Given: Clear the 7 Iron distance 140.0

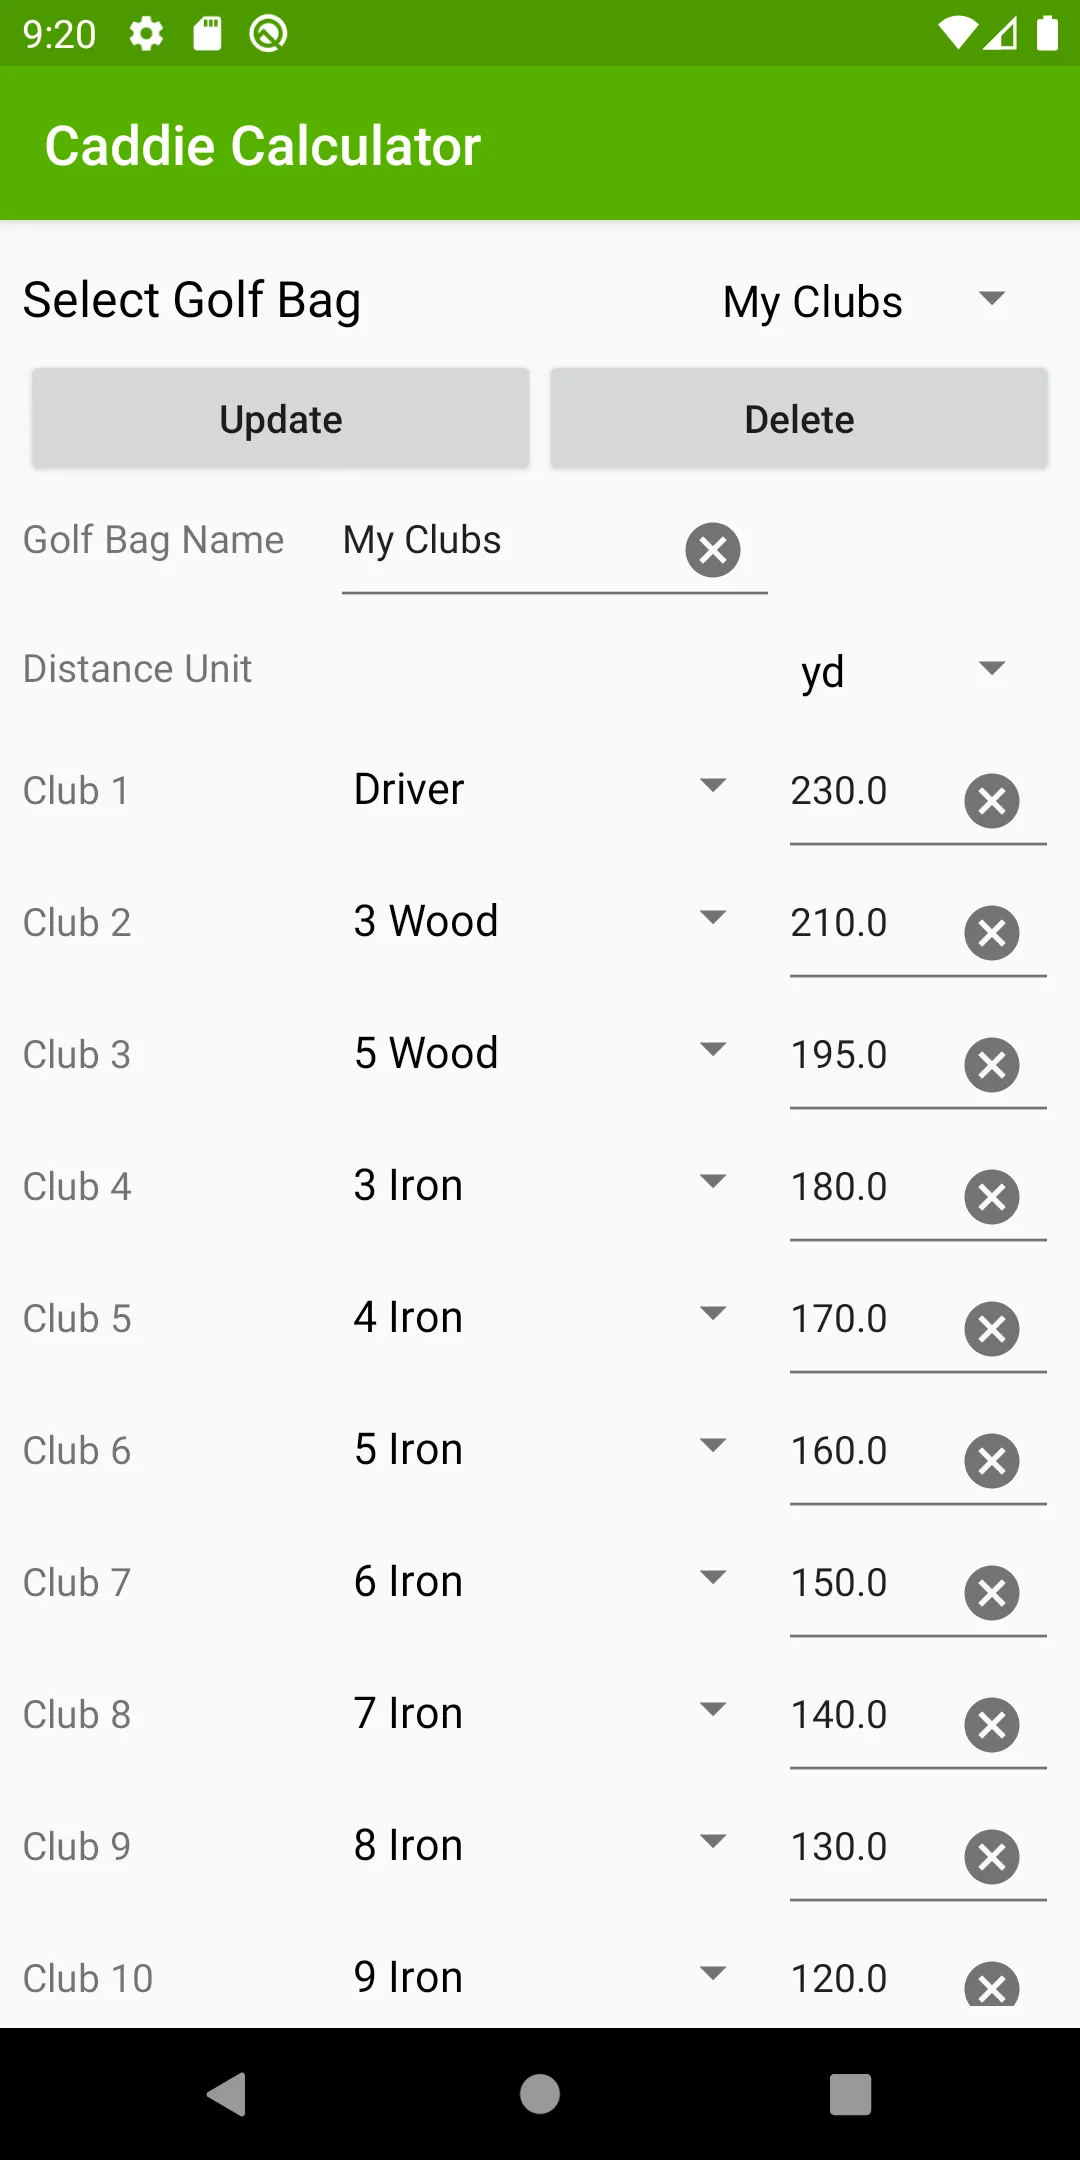Looking at the screenshot, I should tap(992, 1724).
